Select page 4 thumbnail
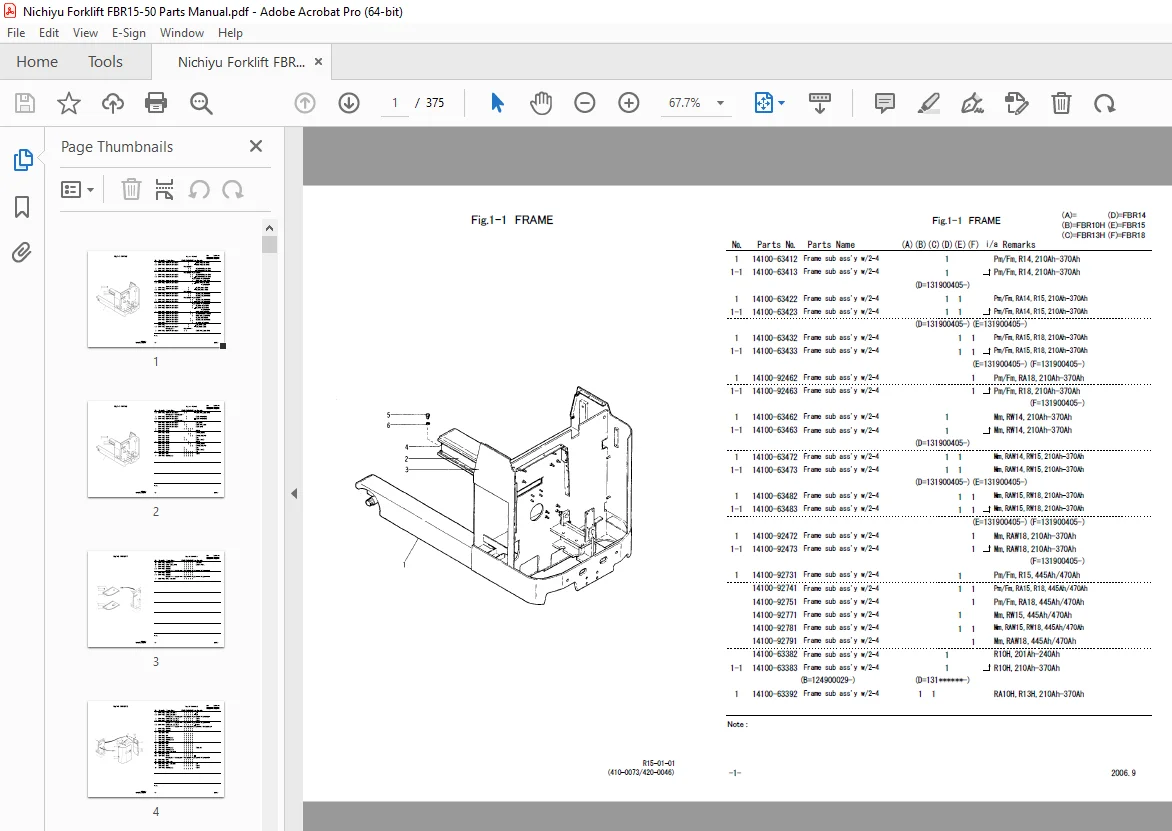Image resolution: width=1172 pixels, height=831 pixels. pos(156,750)
